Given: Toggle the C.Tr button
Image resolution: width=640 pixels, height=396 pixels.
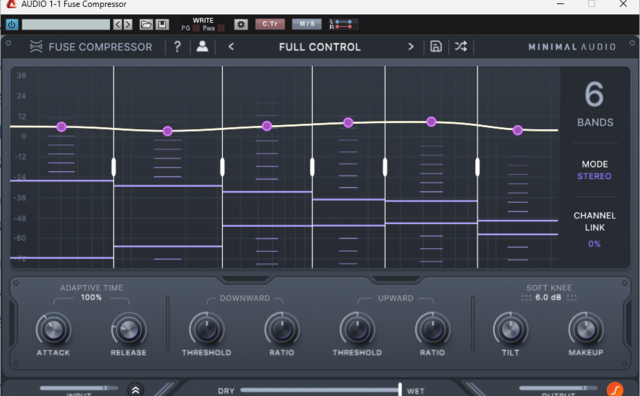Looking at the screenshot, I should [270, 24].
